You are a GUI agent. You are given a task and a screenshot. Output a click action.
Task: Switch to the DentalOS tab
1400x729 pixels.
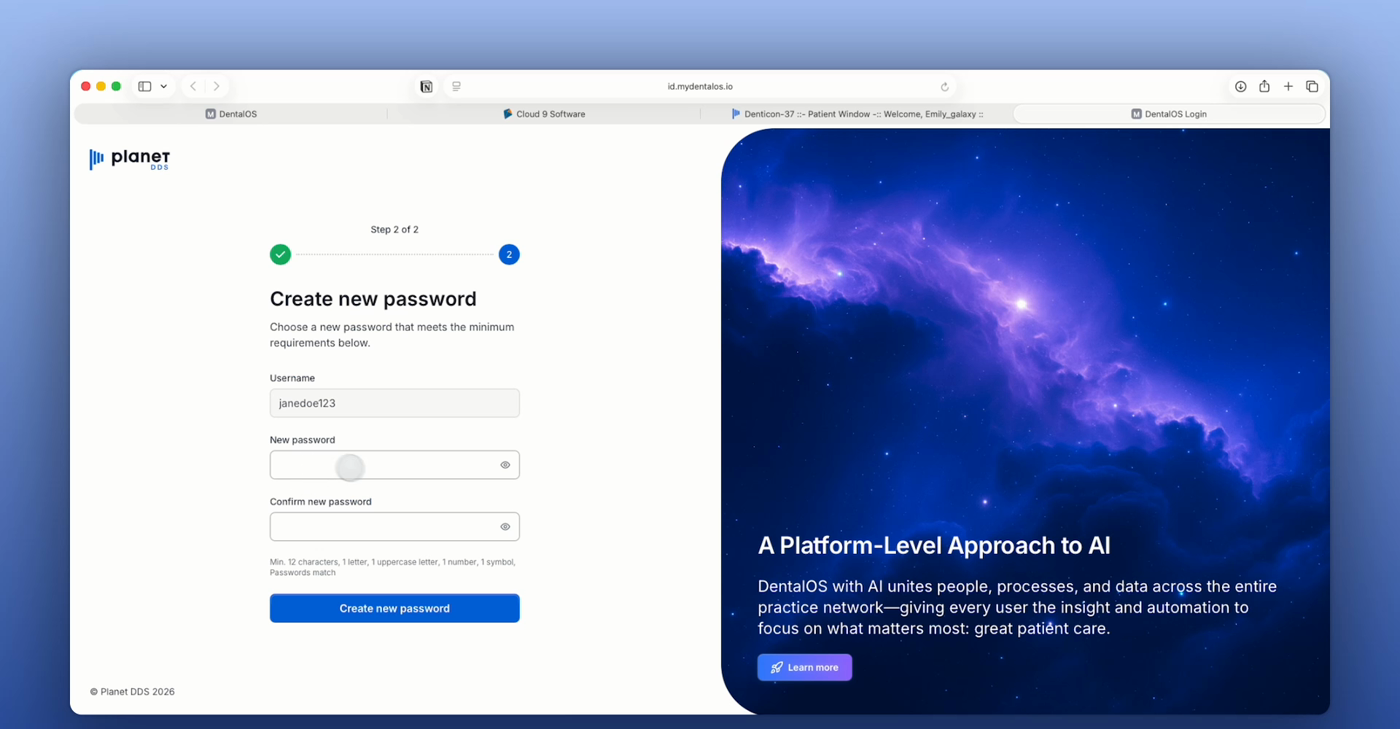tap(231, 114)
